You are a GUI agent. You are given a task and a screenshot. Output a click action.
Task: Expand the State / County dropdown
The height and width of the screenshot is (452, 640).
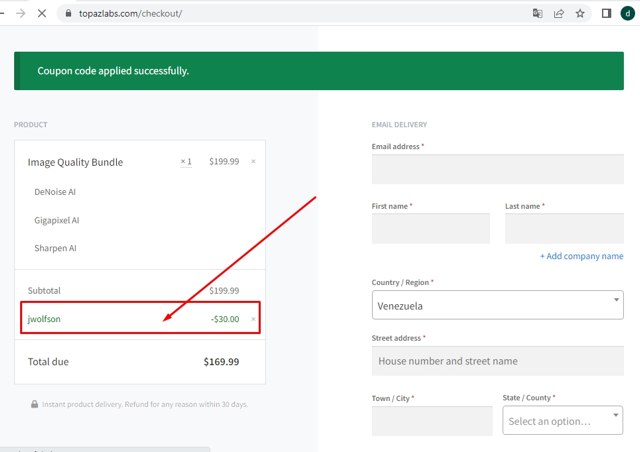pos(562,421)
